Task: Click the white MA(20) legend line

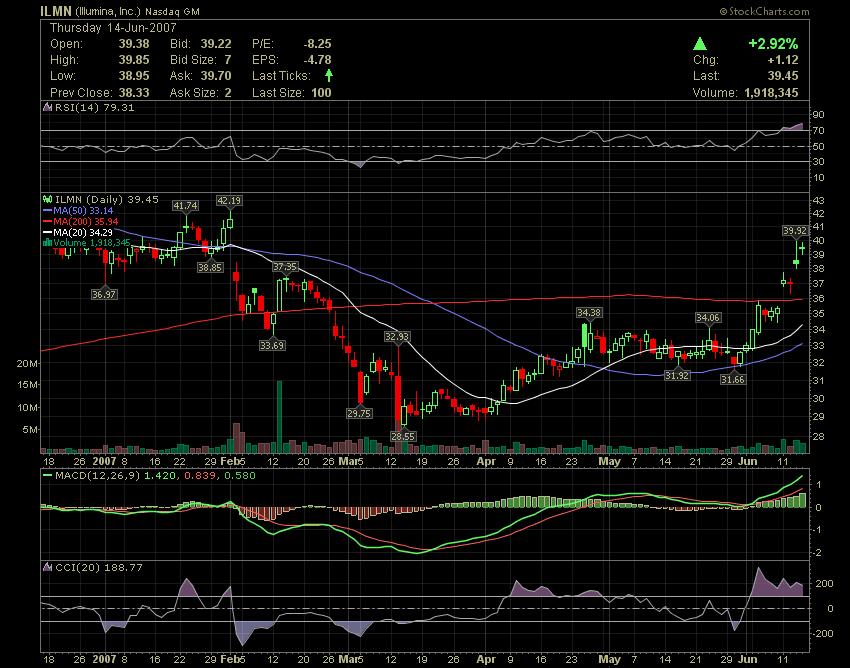Action: pos(47,232)
